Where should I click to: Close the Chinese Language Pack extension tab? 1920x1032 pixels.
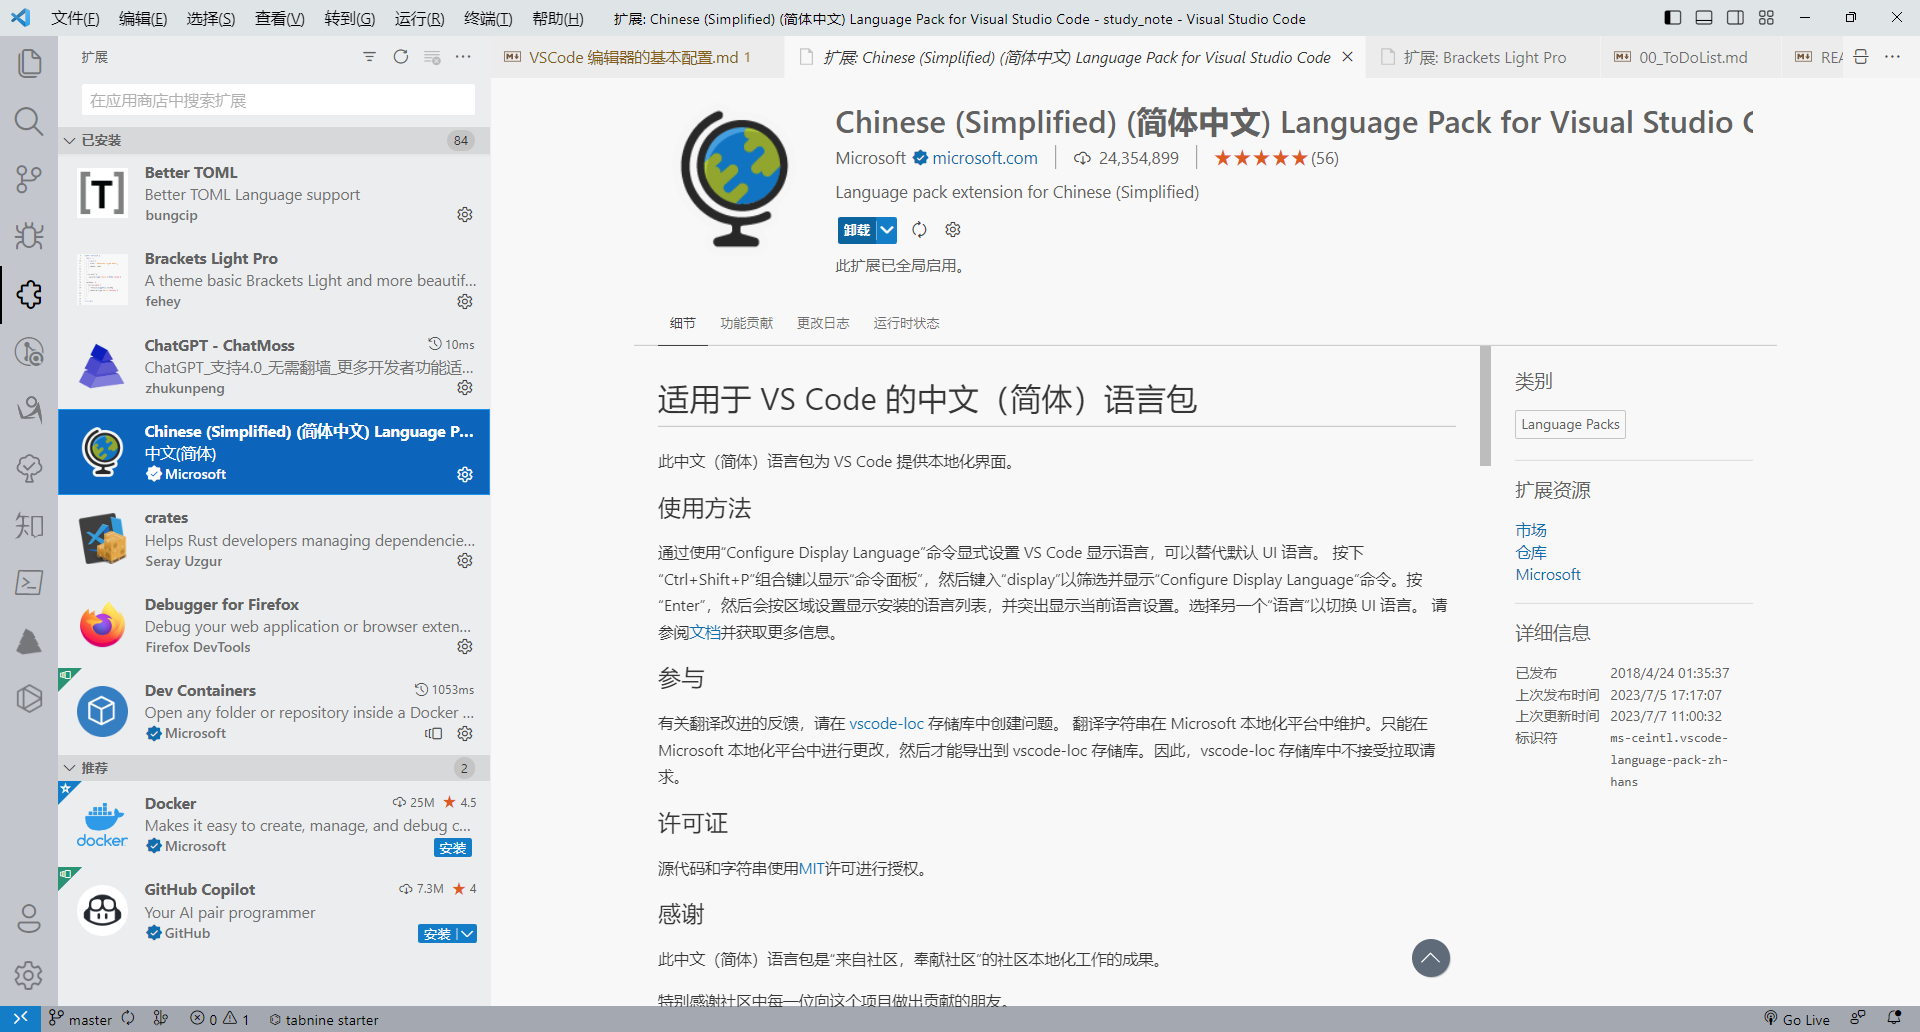[x=1348, y=57]
